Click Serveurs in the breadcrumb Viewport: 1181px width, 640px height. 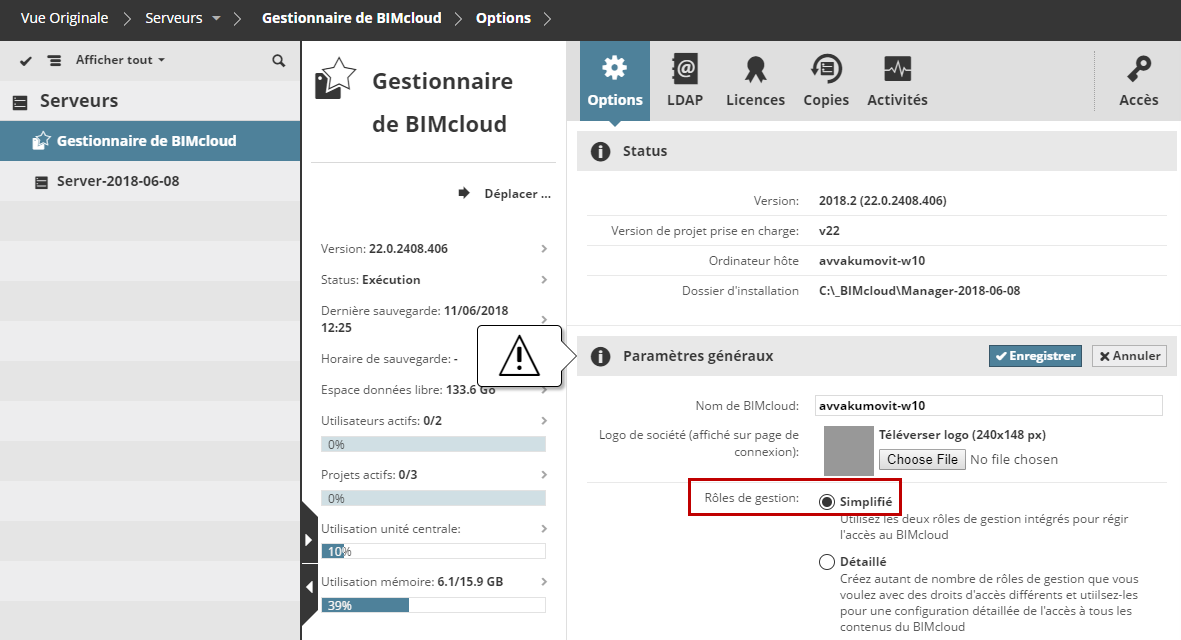[x=174, y=18]
